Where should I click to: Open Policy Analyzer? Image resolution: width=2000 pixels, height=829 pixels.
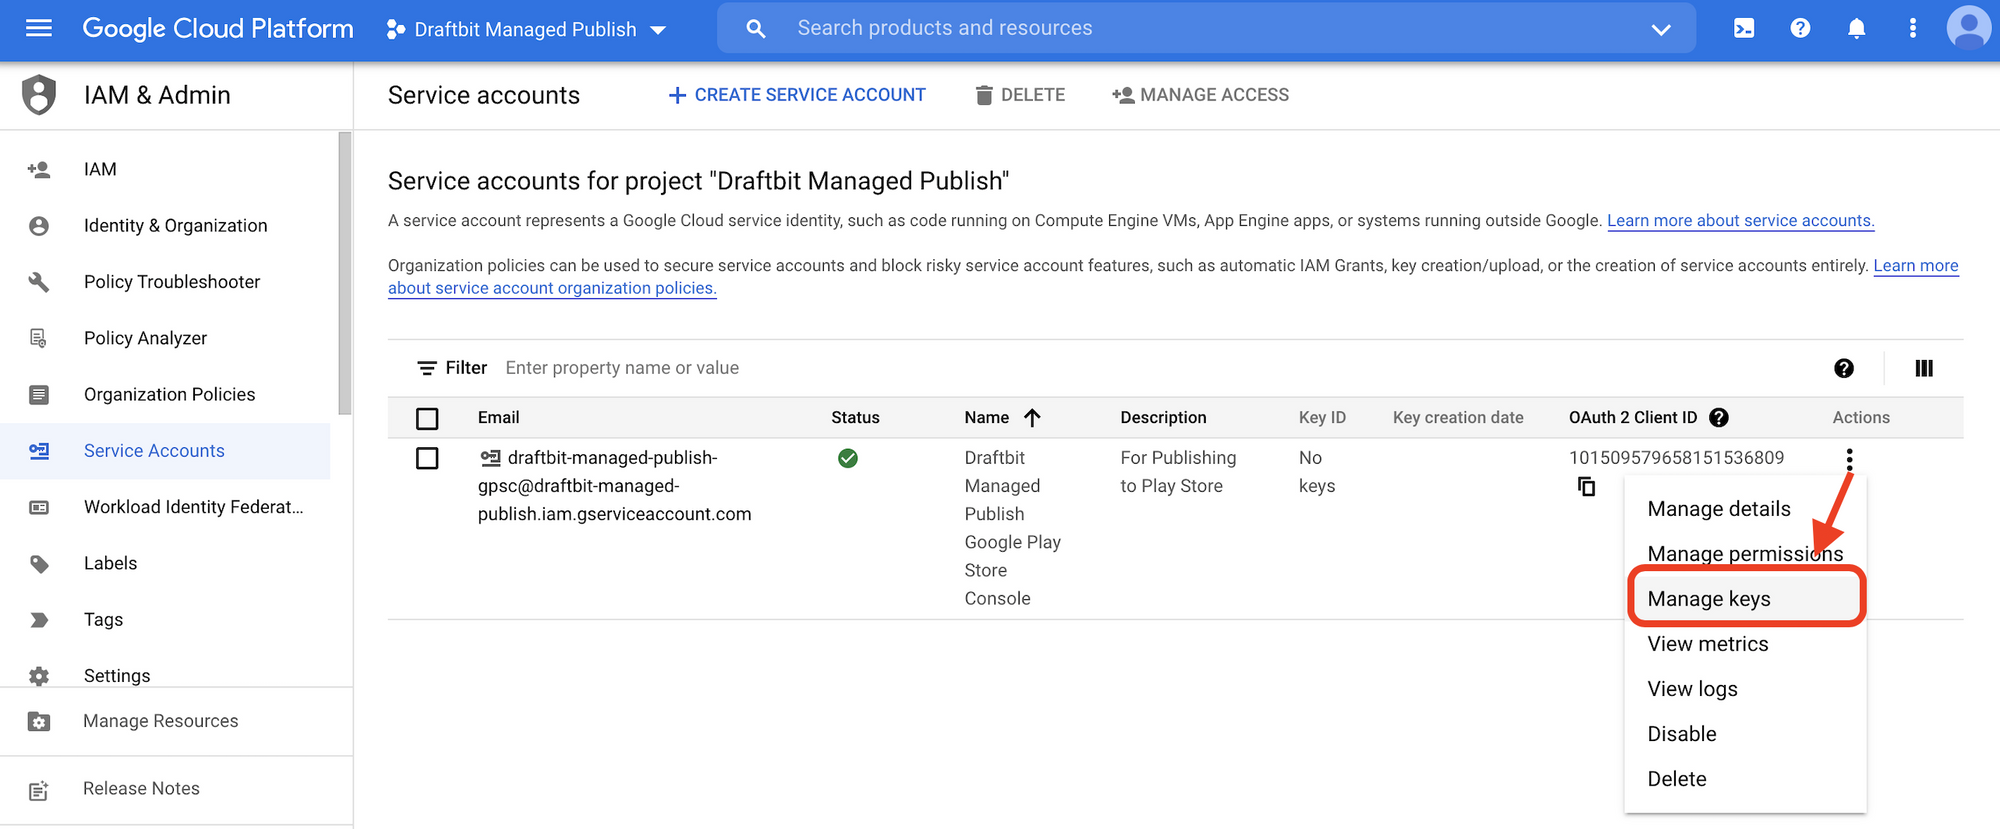(x=145, y=338)
